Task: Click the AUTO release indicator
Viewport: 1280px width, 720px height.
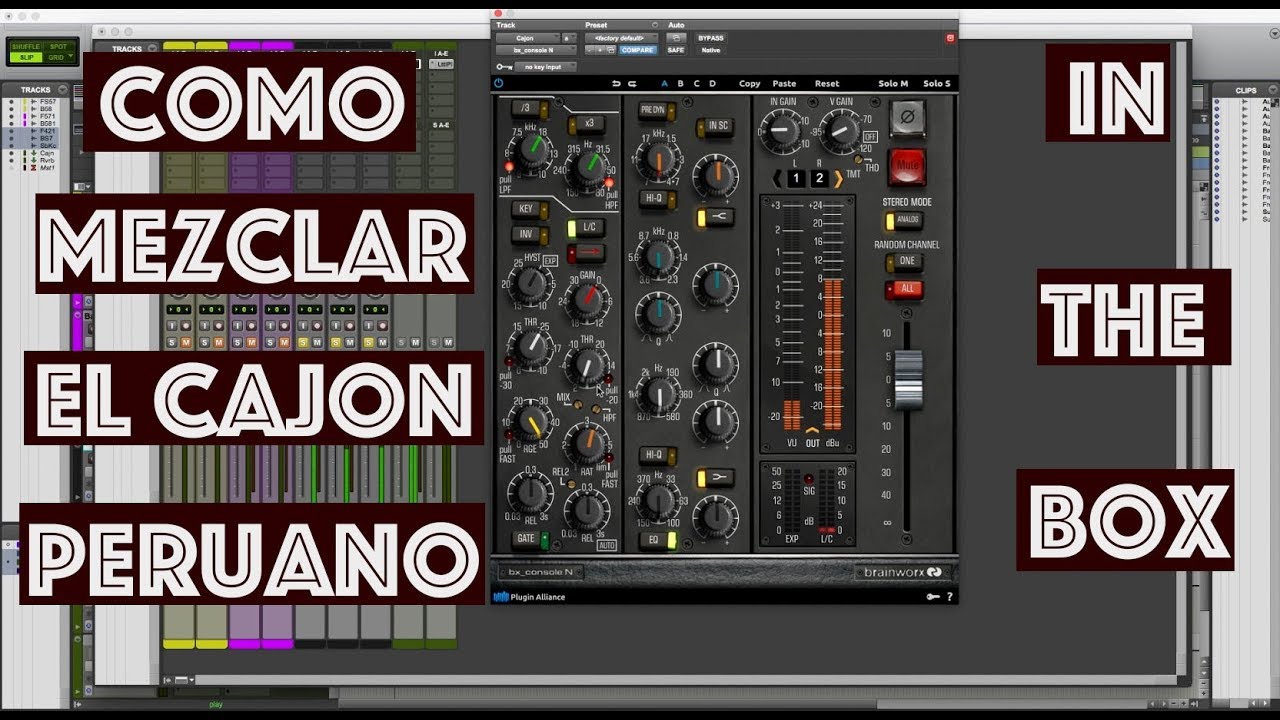Action: tap(606, 545)
